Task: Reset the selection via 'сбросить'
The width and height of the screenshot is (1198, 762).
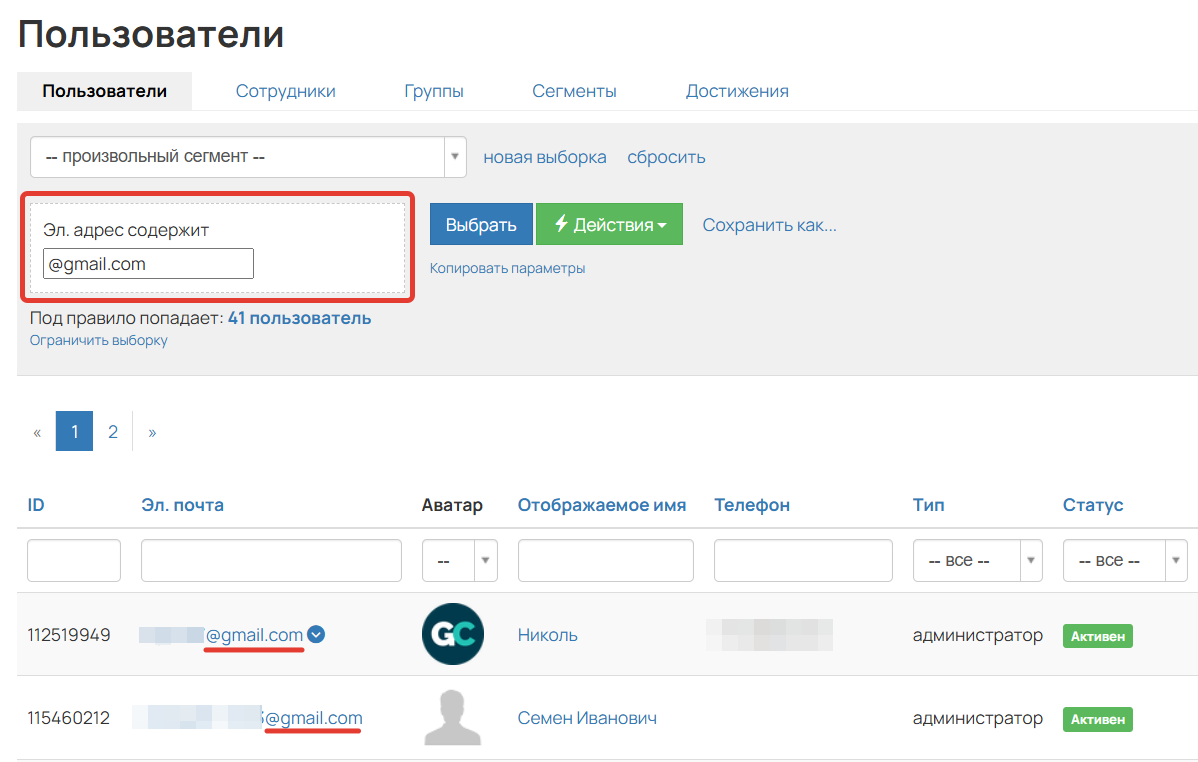Action: 666,157
